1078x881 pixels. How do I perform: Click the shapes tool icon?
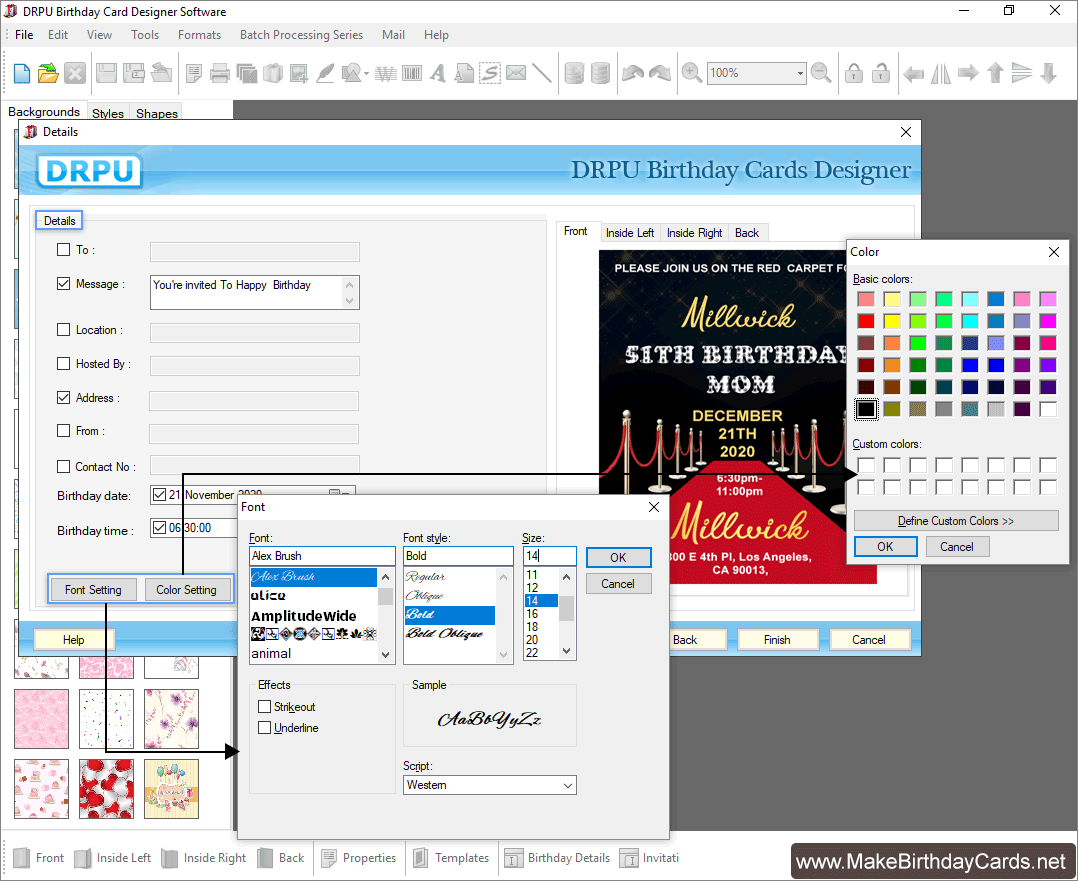point(351,73)
